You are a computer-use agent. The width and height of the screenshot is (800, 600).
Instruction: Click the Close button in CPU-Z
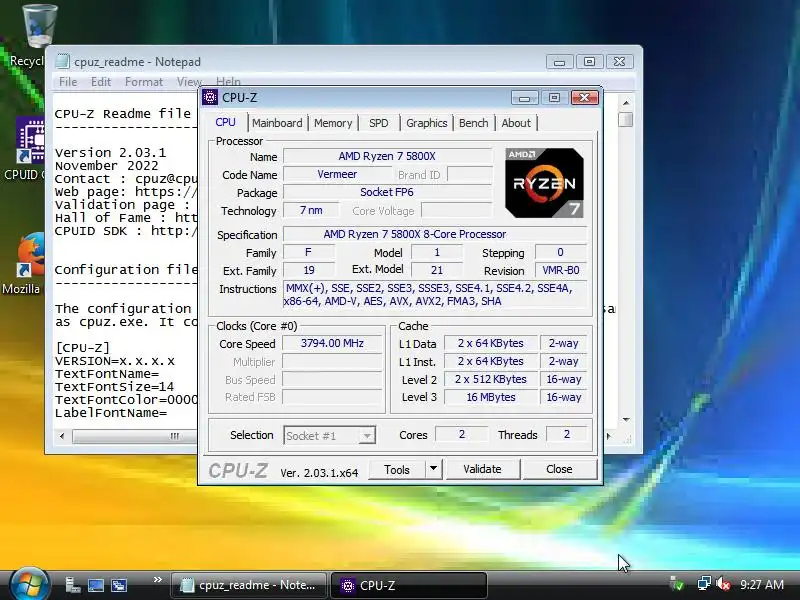(559, 469)
